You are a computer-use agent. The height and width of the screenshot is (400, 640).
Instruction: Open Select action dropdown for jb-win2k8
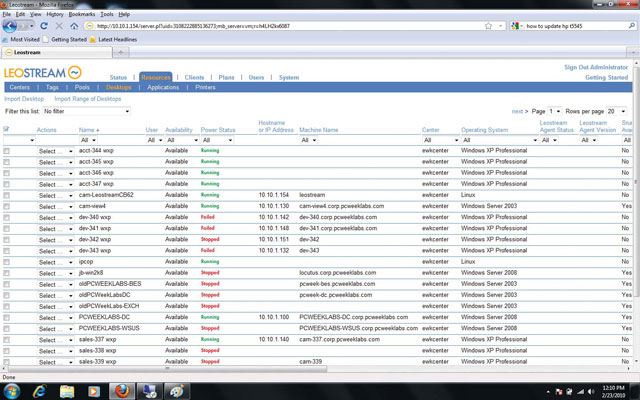coord(55,273)
